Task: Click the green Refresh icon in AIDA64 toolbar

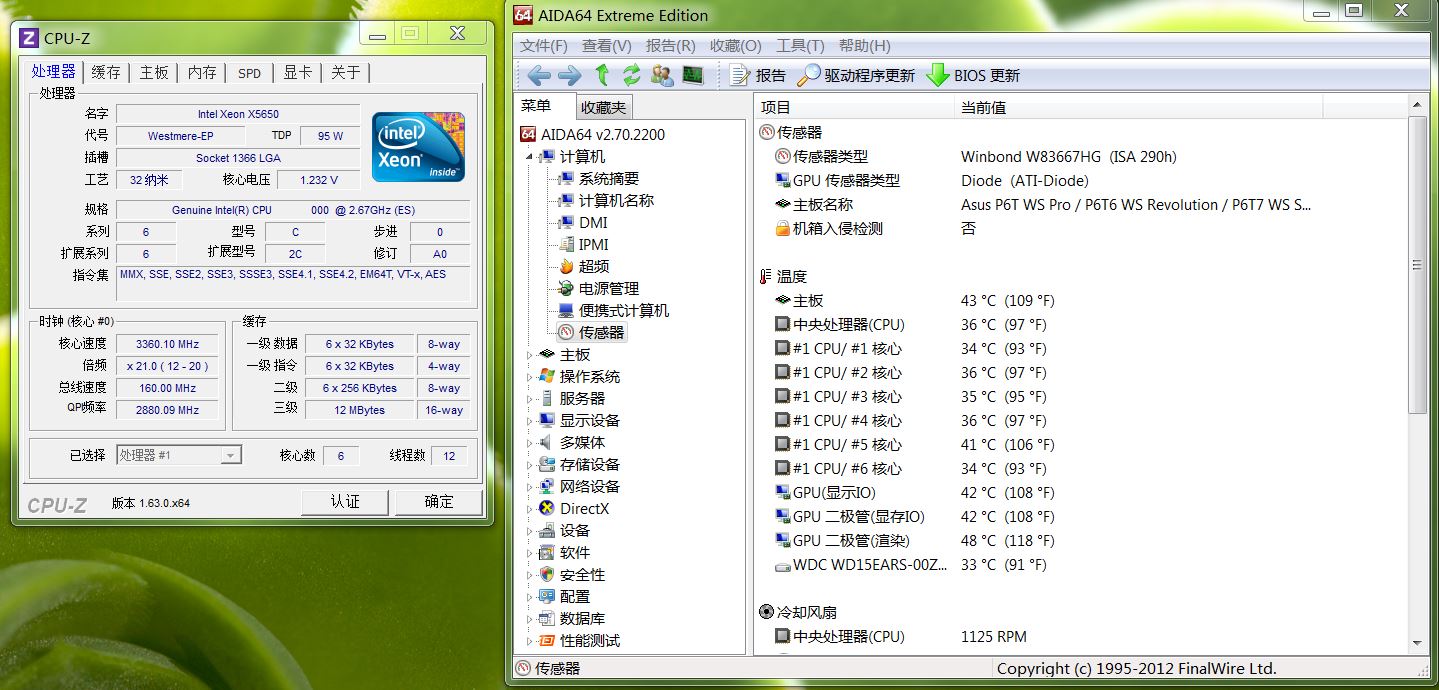Action: tap(631, 75)
